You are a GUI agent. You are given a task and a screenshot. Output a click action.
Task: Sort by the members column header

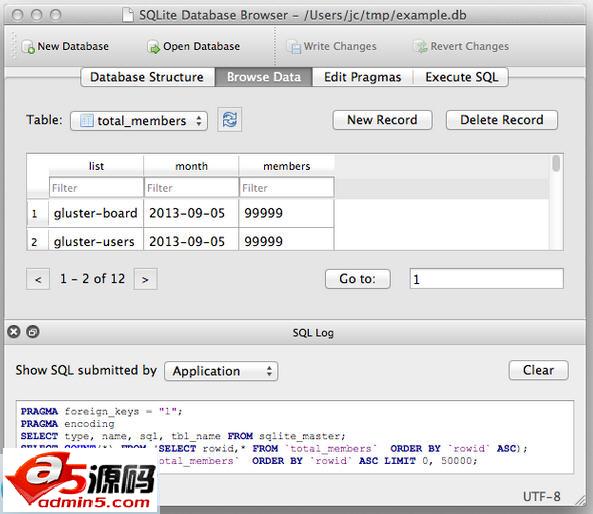click(x=287, y=166)
